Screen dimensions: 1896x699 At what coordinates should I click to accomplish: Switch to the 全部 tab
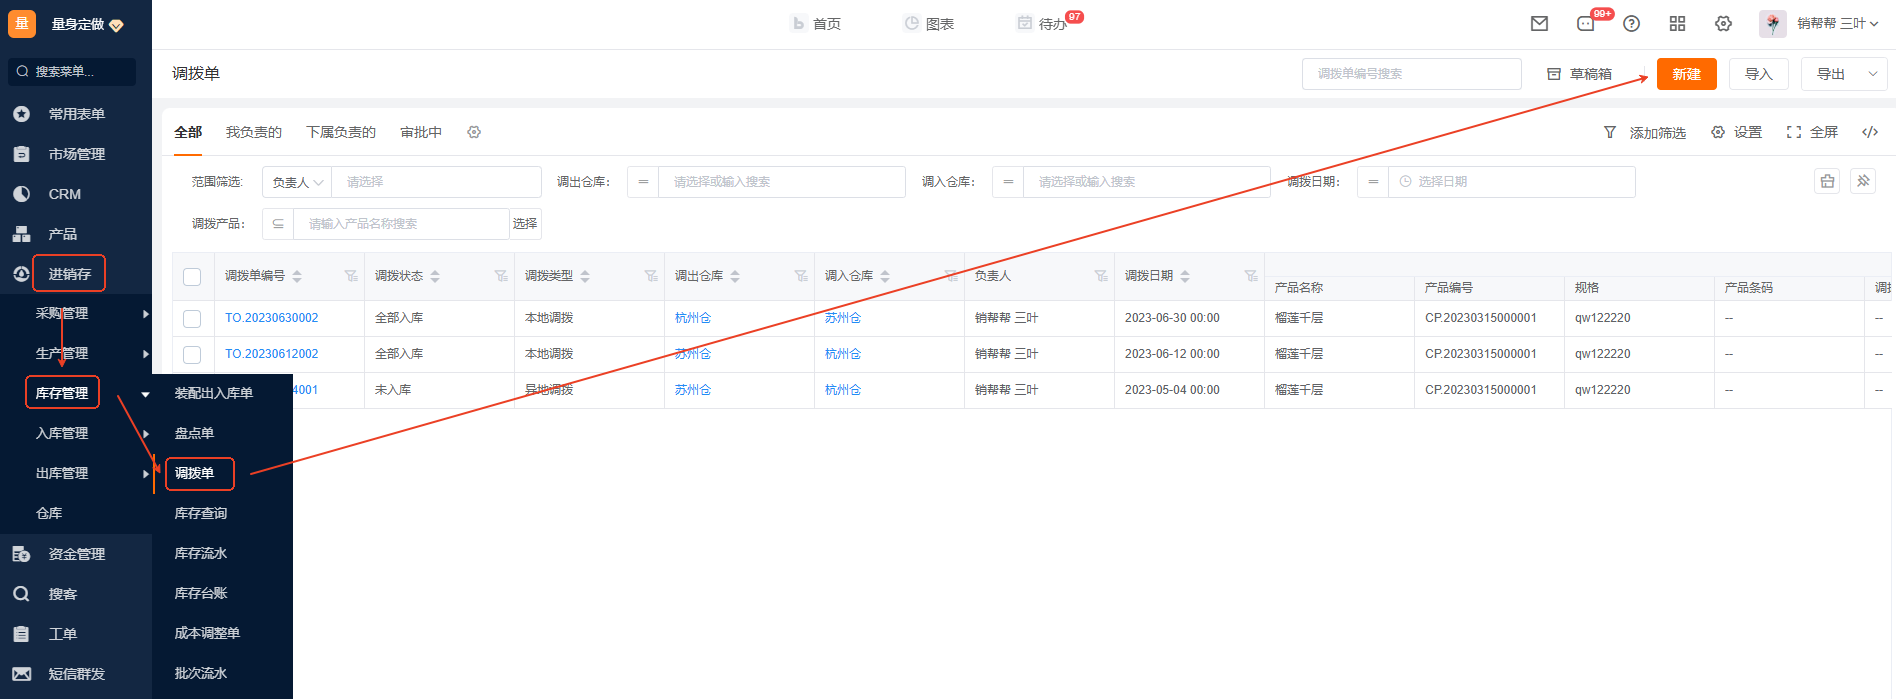(188, 132)
